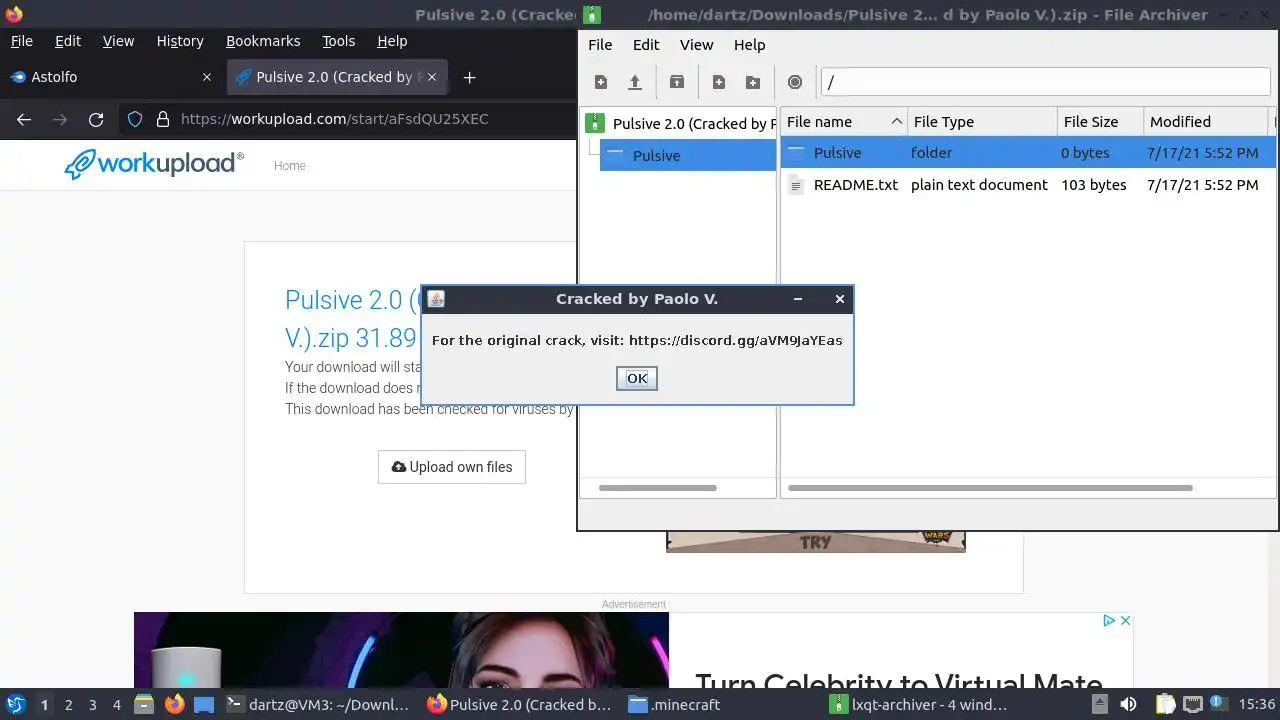Click the Pulsive folder icon in file list
Viewport: 1280px width, 720px height.
tap(796, 153)
